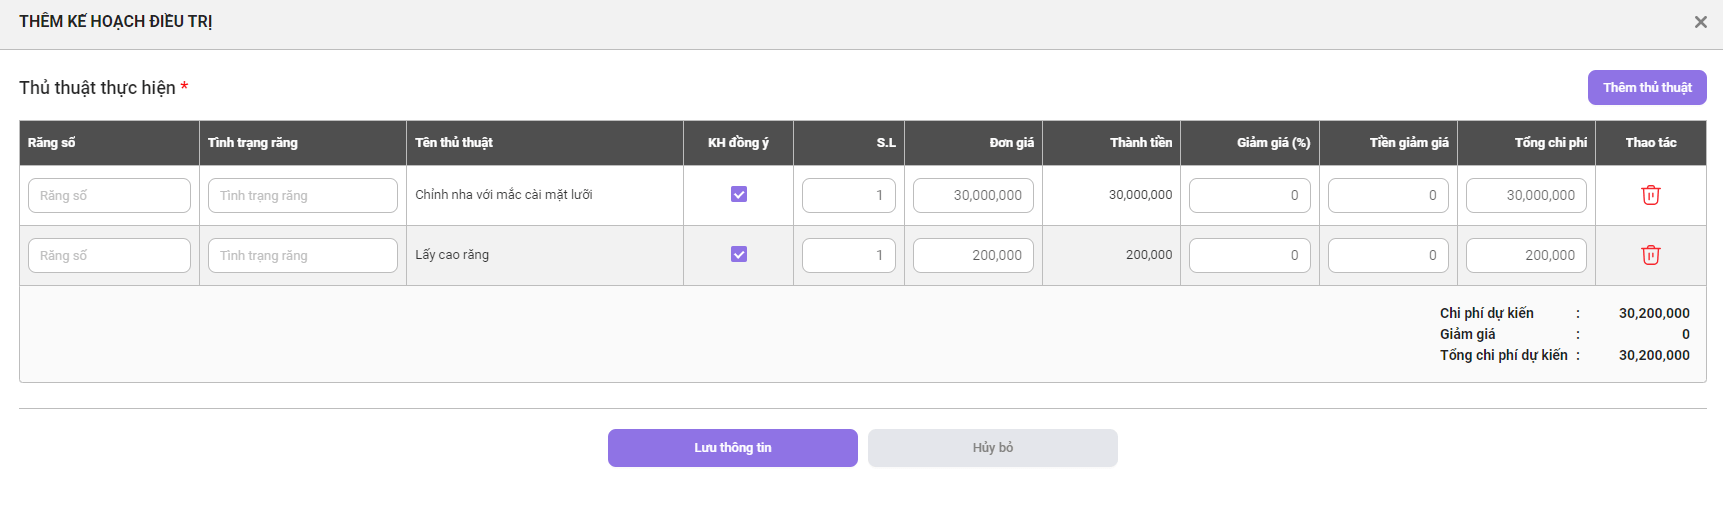The height and width of the screenshot is (505, 1723).
Task: Delete the Lấy cao răng row
Action: [x=1650, y=255]
